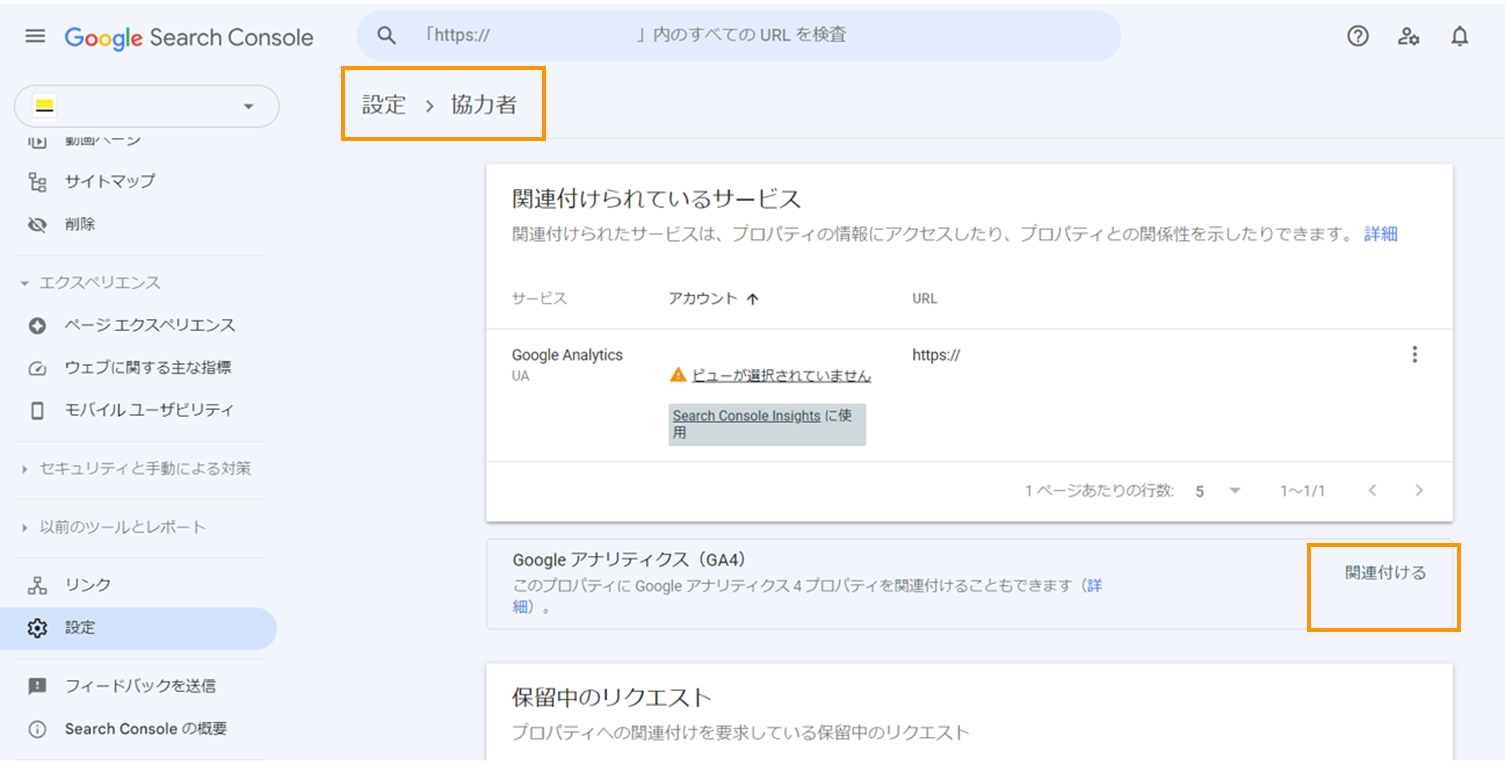Click the Google Search Console logo
This screenshot has width=1505, height=765.
pos(189,38)
